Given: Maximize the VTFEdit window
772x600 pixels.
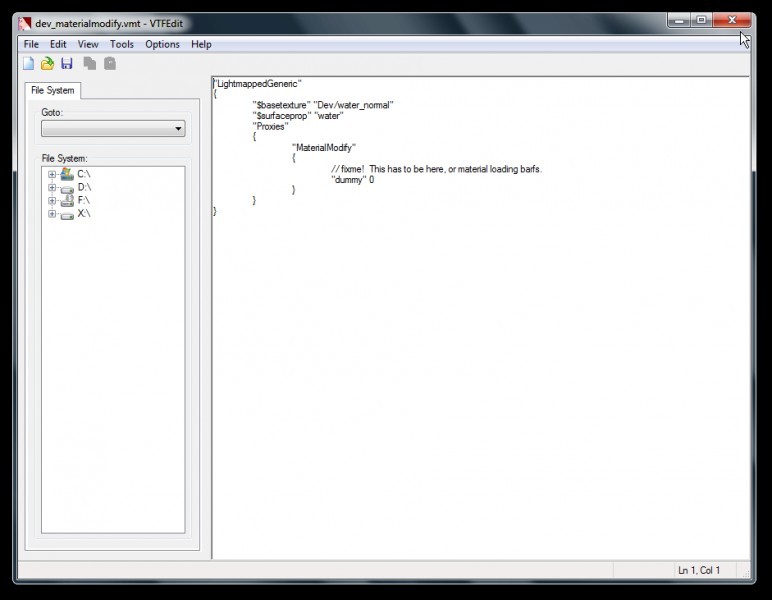Looking at the screenshot, I should [702, 20].
